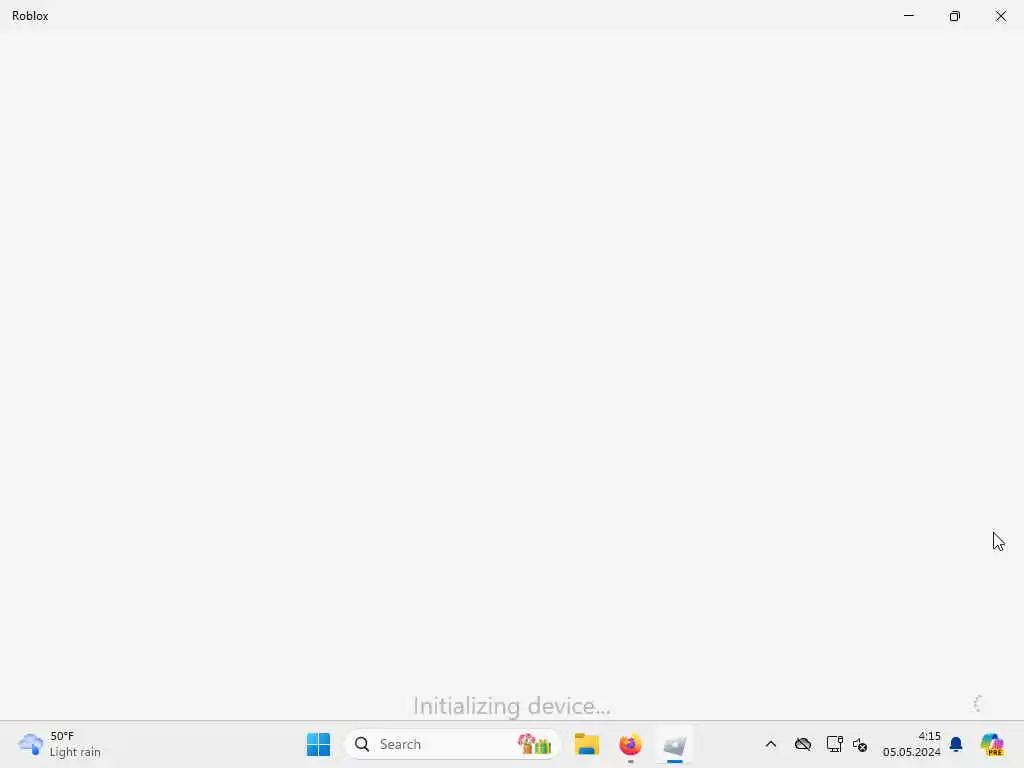Open the weather widget showing Light rain
This screenshot has height=768, width=1024.
60,744
